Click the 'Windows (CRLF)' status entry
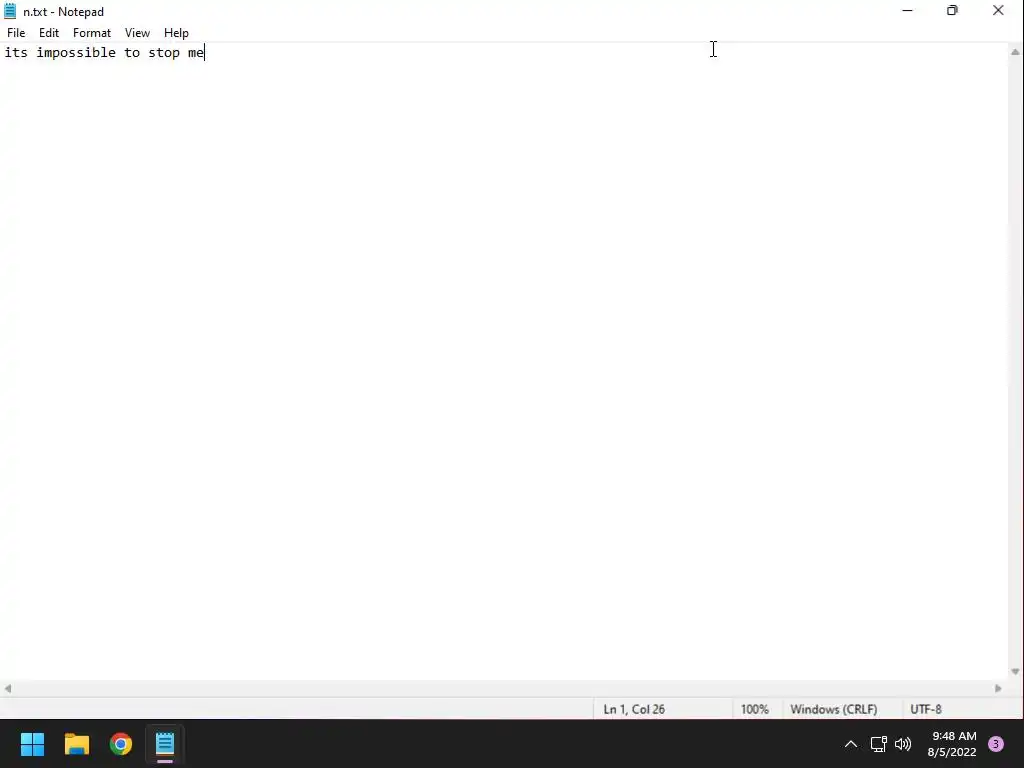 [833, 709]
